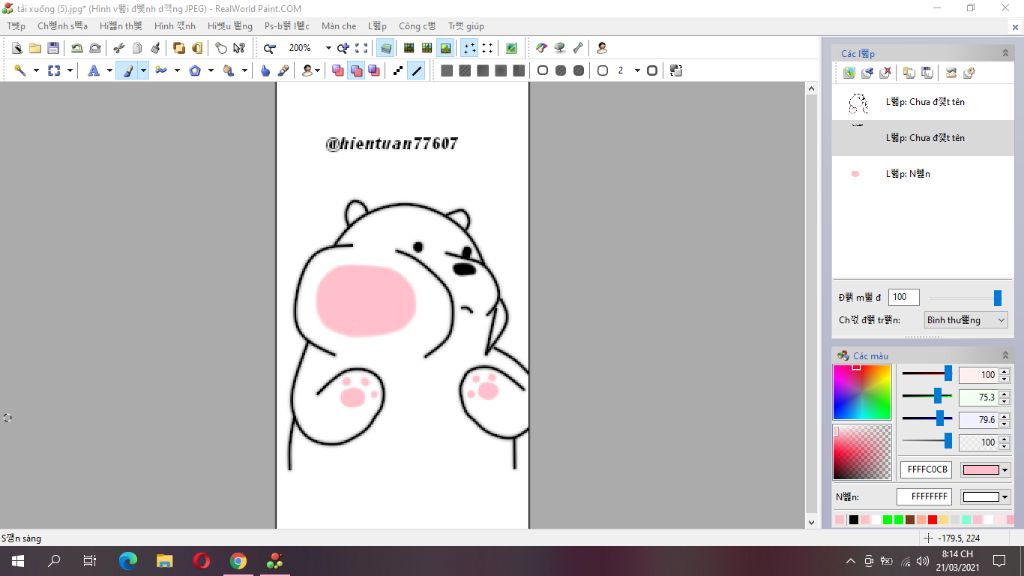The image size is (1024, 576).
Task: Pick a hue in the rainbow color square
Action: click(862, 392)
